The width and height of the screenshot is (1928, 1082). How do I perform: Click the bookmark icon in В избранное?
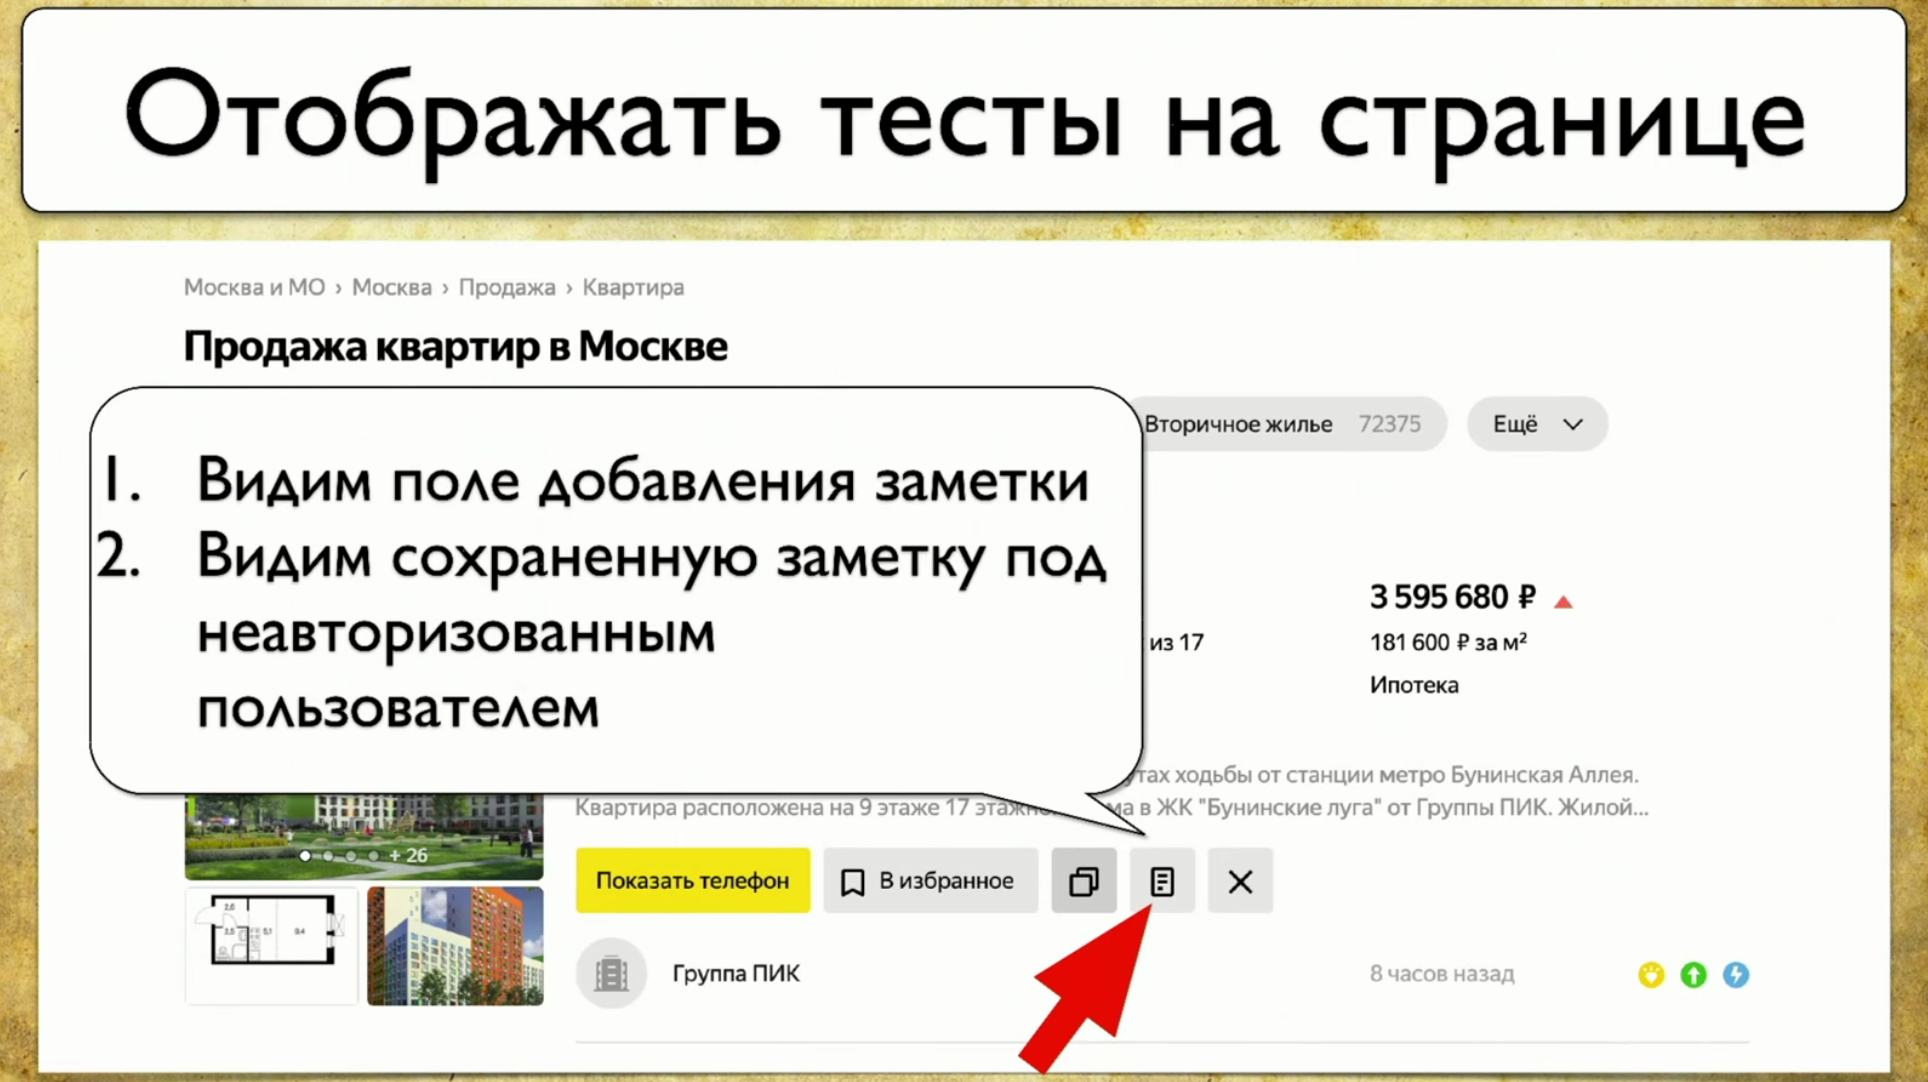coord(853,881)
